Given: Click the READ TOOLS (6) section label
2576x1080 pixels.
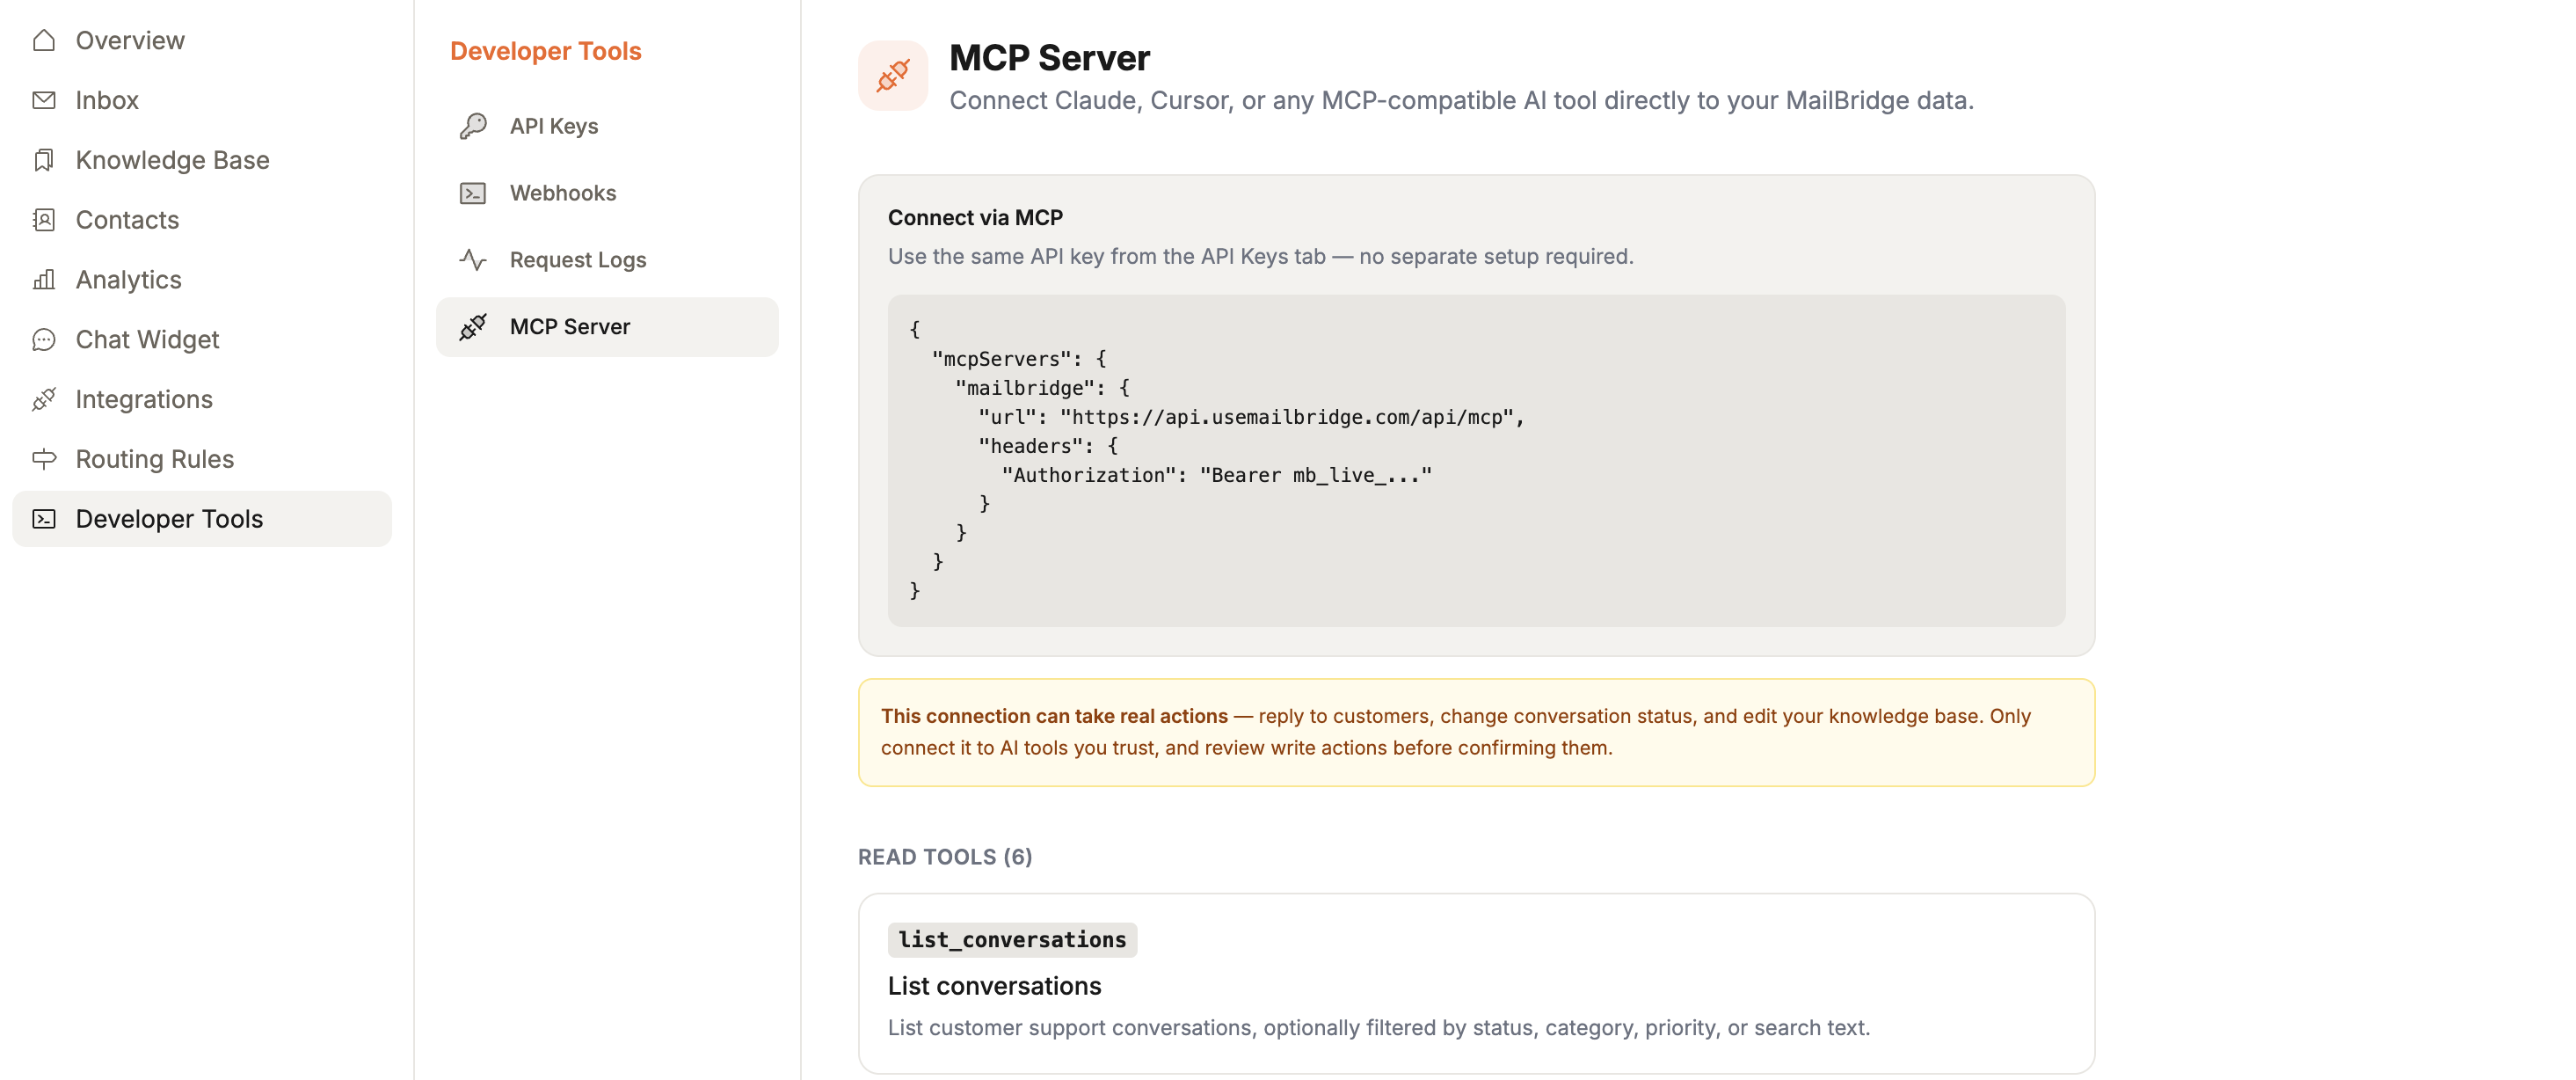Looking at the screenshot, I should 945,857.
